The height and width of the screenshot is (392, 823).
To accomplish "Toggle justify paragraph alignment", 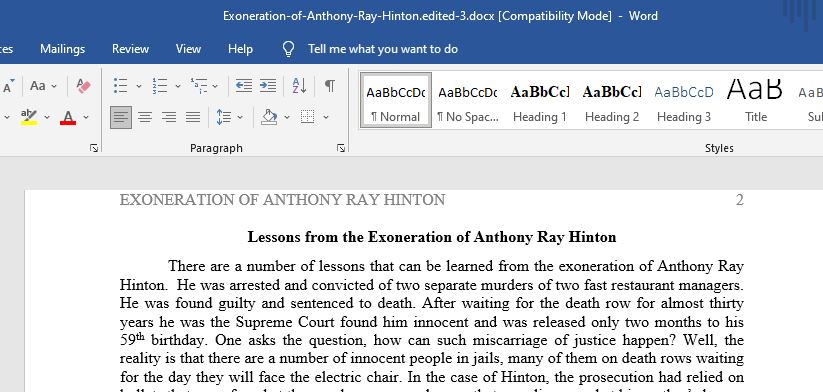I will coord(193,117).
